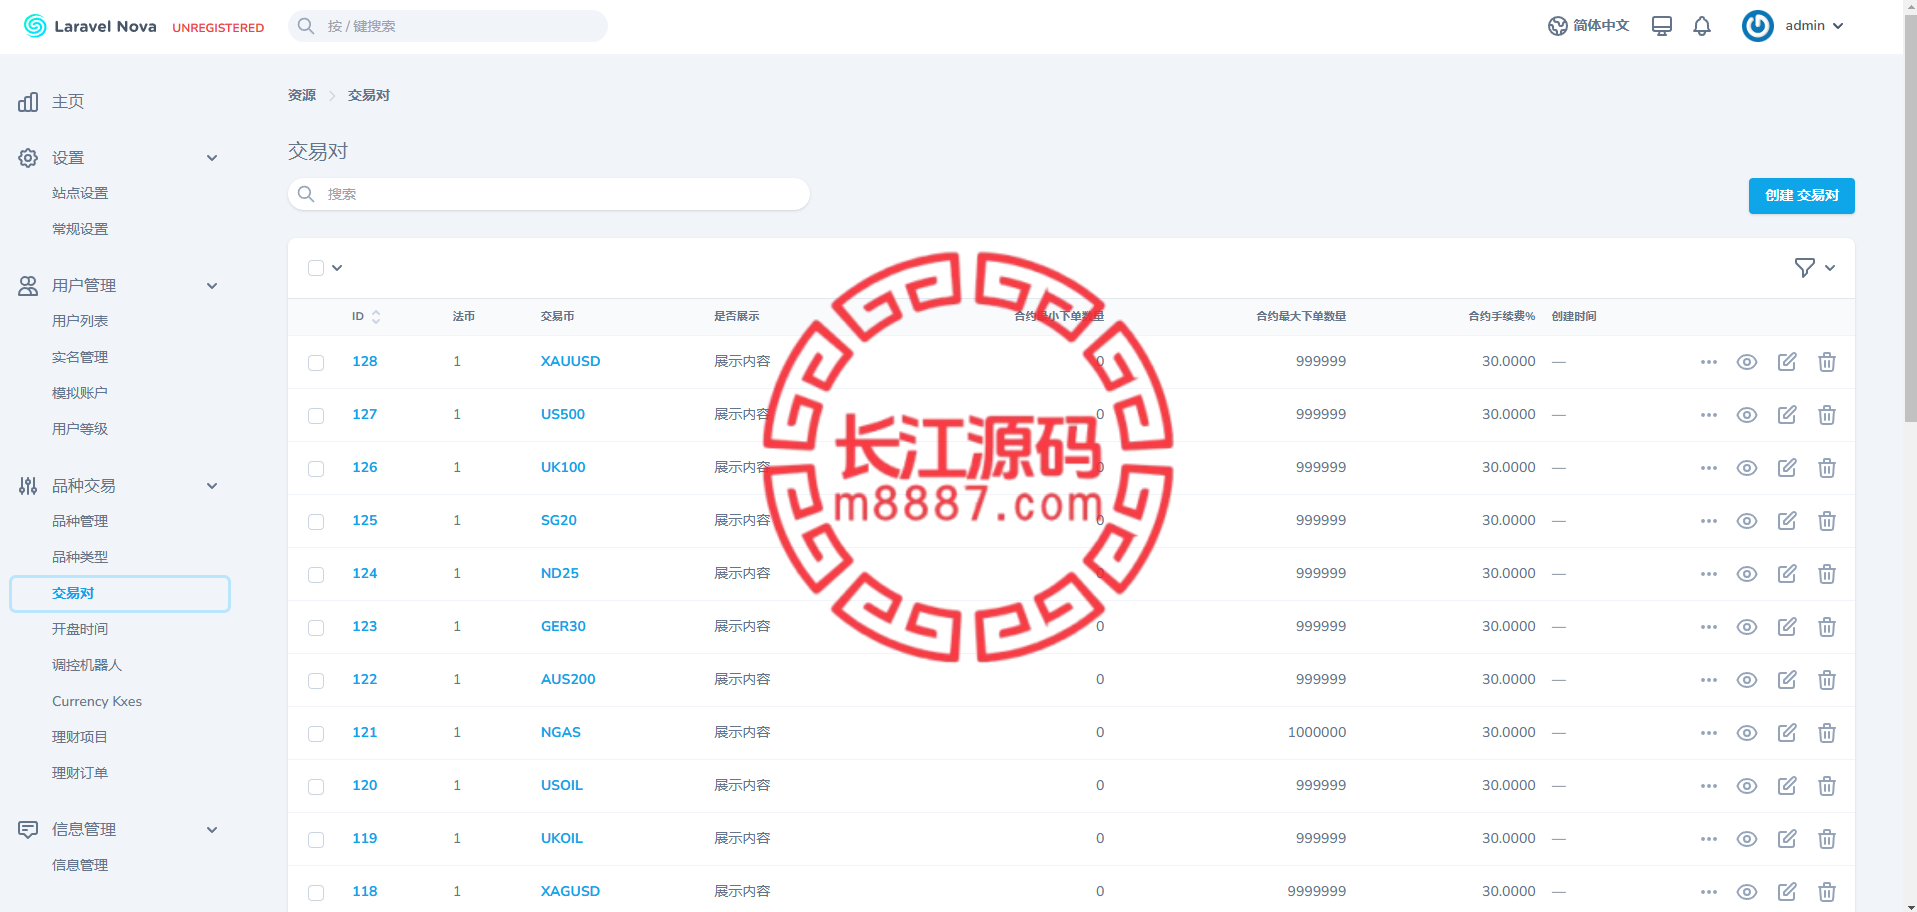Check the checkbox for row 128

(x=316, y=363)
